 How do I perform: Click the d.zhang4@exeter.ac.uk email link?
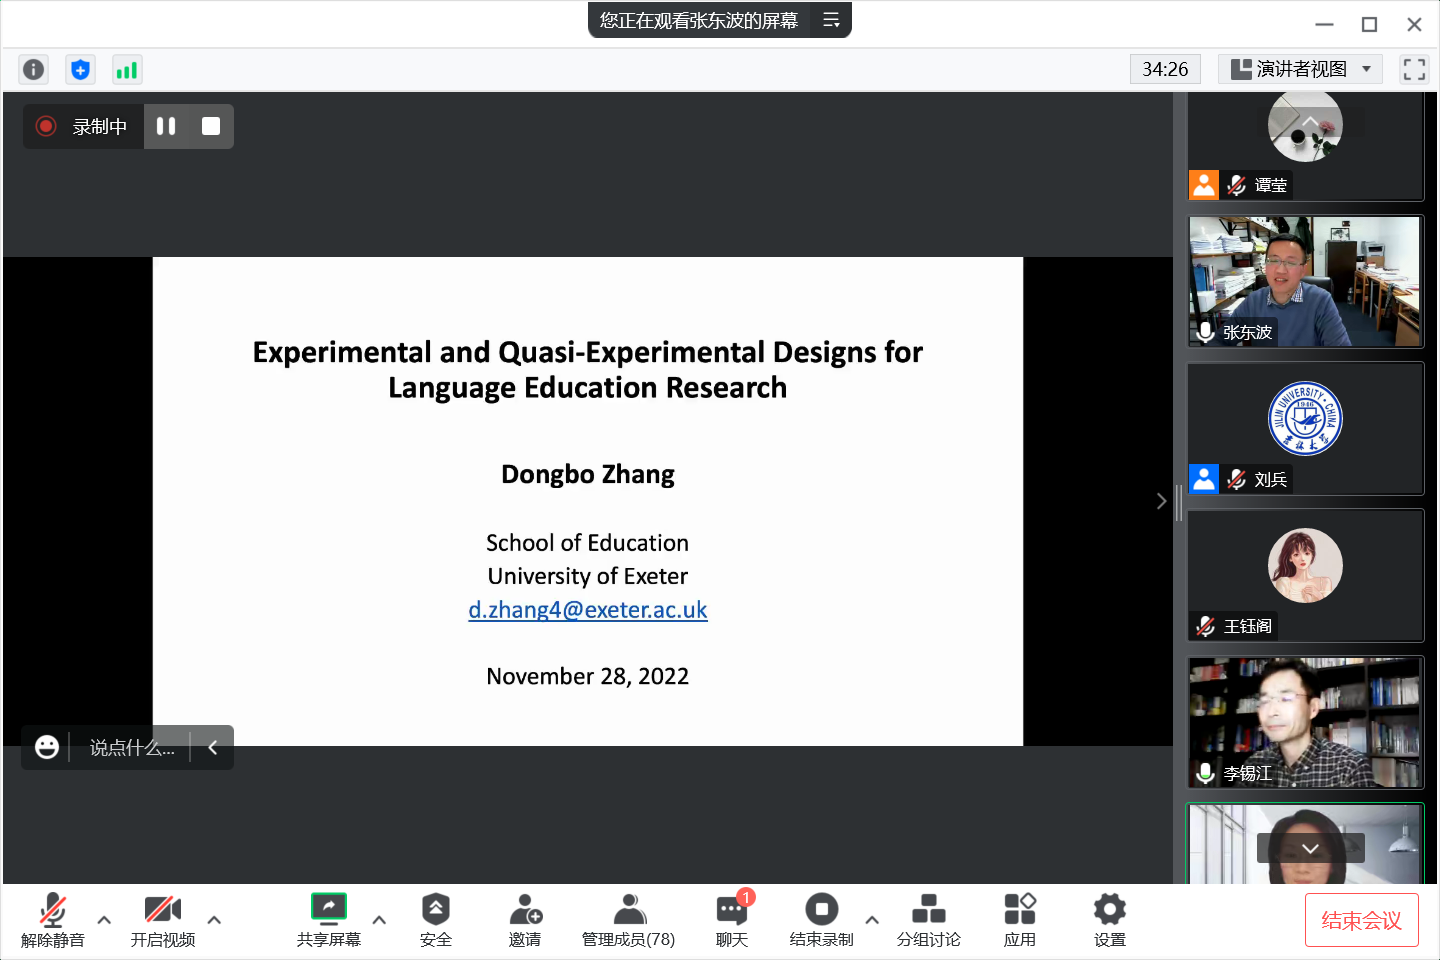[x=588, y=610]
